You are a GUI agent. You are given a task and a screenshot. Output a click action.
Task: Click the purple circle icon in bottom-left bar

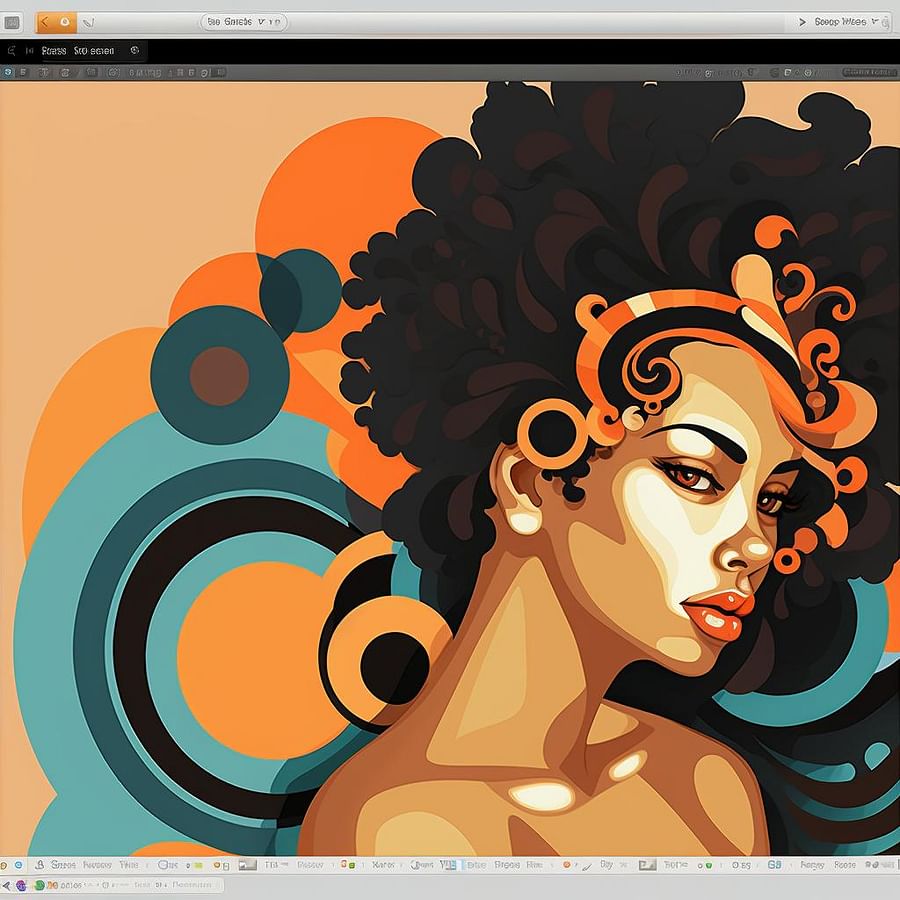pos(21,885)
